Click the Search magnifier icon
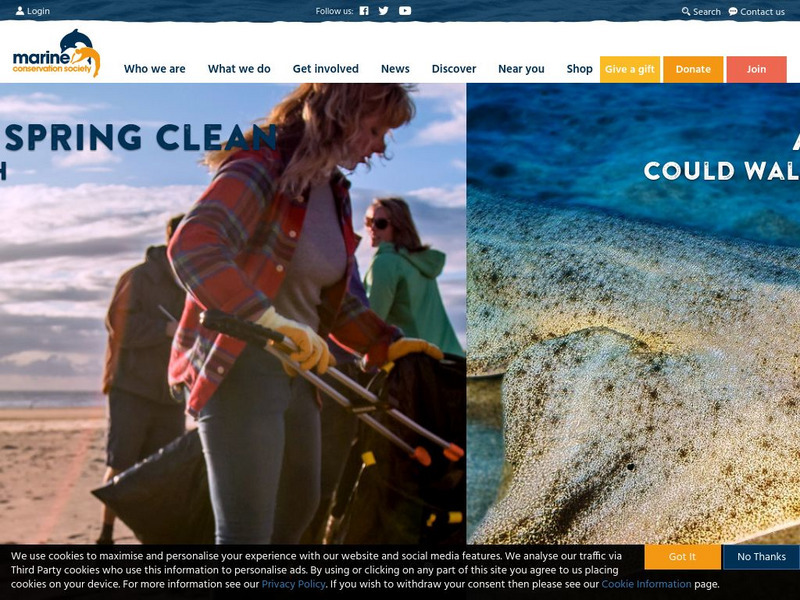800x600 pixels. click(686, 11)
